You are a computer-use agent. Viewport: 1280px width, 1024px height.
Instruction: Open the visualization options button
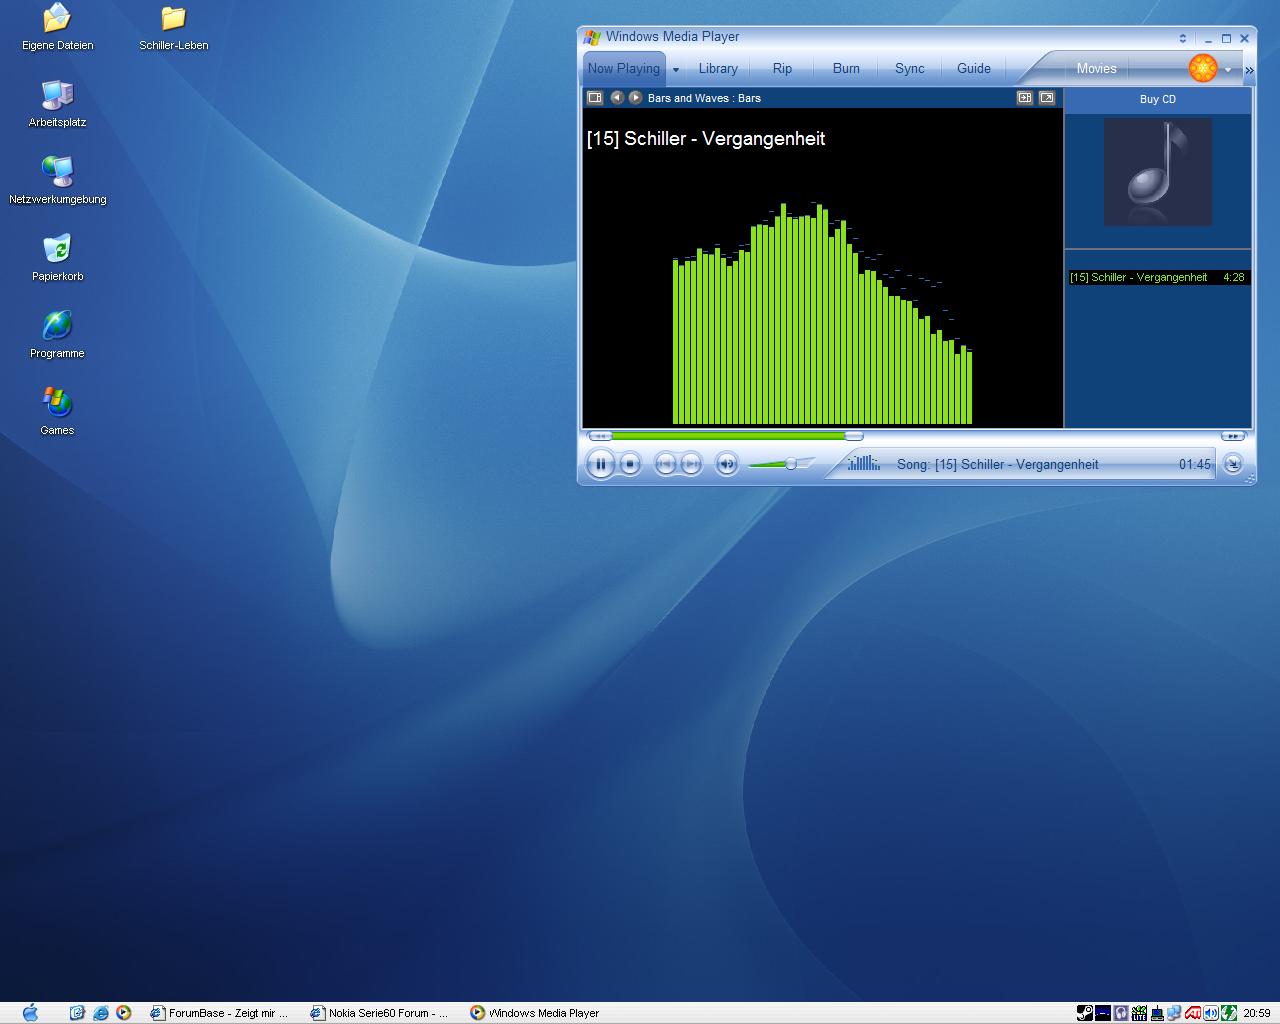click(595, 97)
